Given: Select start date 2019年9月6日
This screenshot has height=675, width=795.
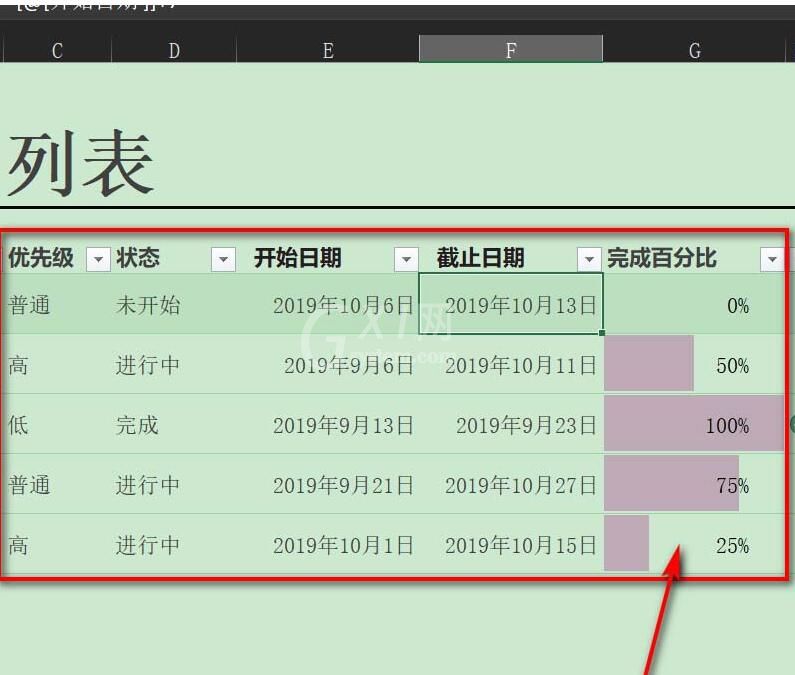Looking at the screenshot, I should (x=328, y=364).
